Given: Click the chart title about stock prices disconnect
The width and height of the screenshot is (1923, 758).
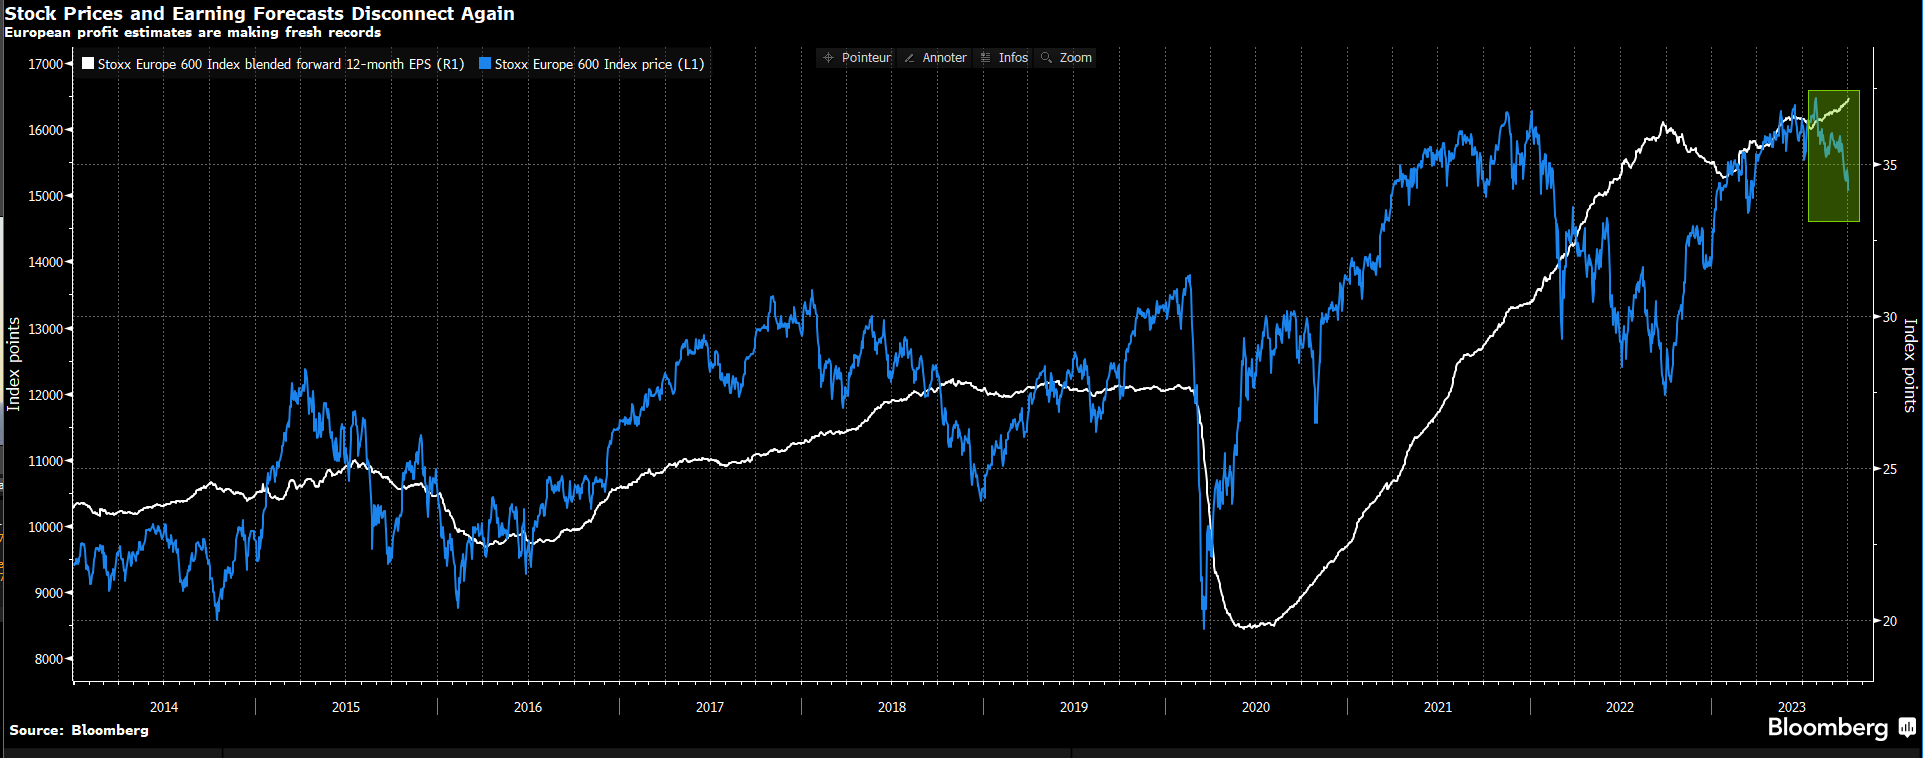Looking at the screenshot, I should point(260,13).
